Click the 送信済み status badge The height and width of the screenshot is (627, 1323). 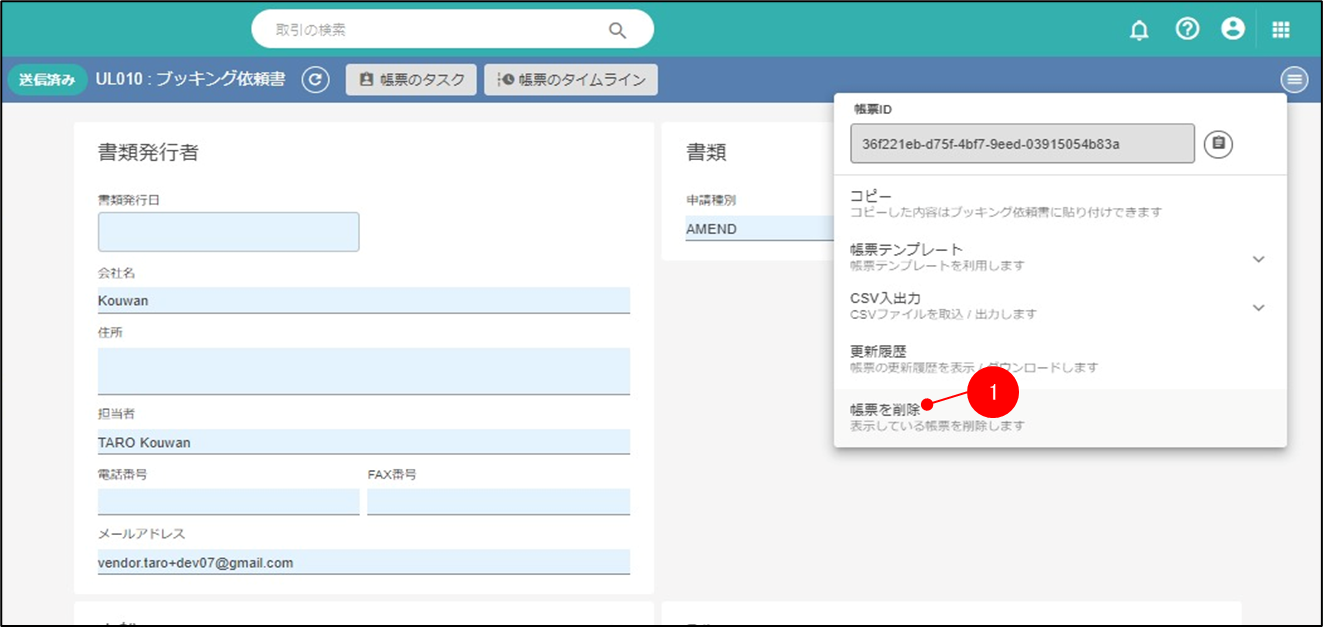click(x=47, y=80)
